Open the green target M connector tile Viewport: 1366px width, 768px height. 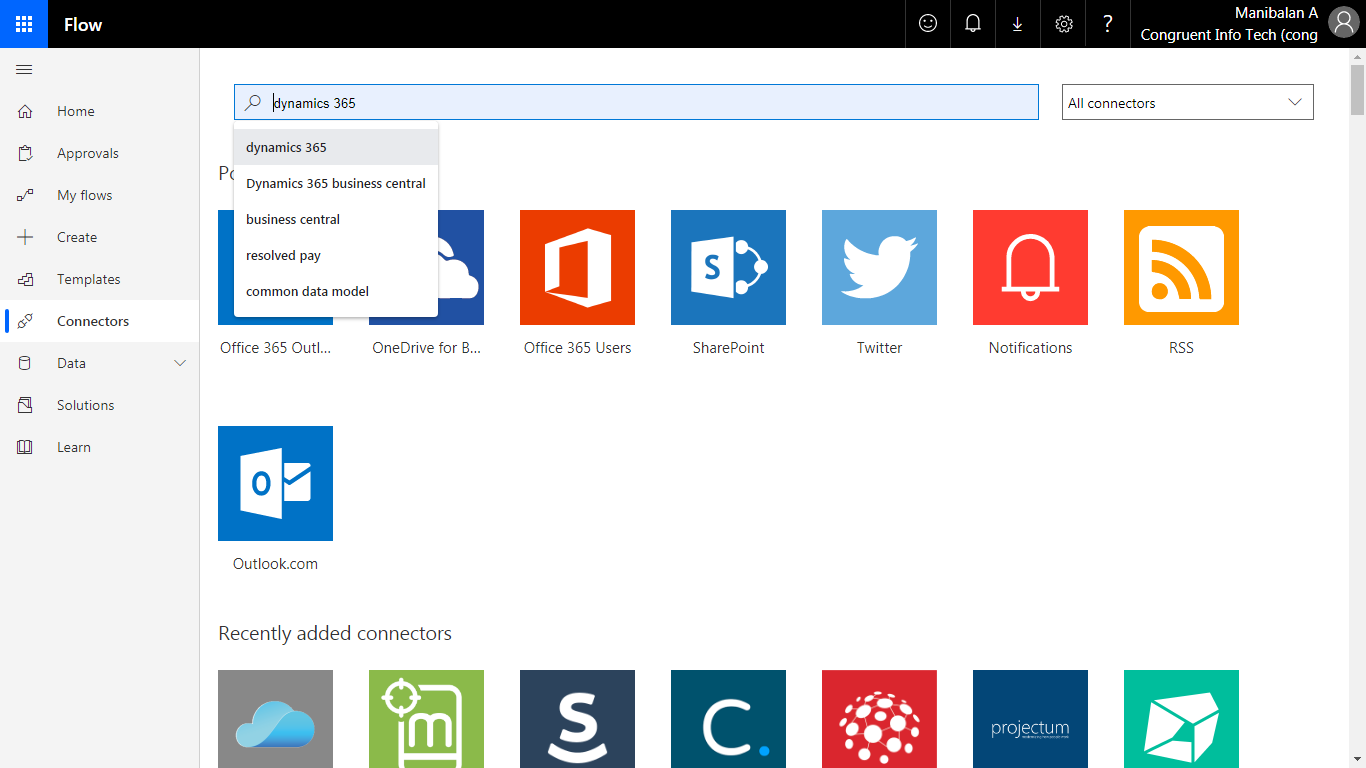pos(426,719)
